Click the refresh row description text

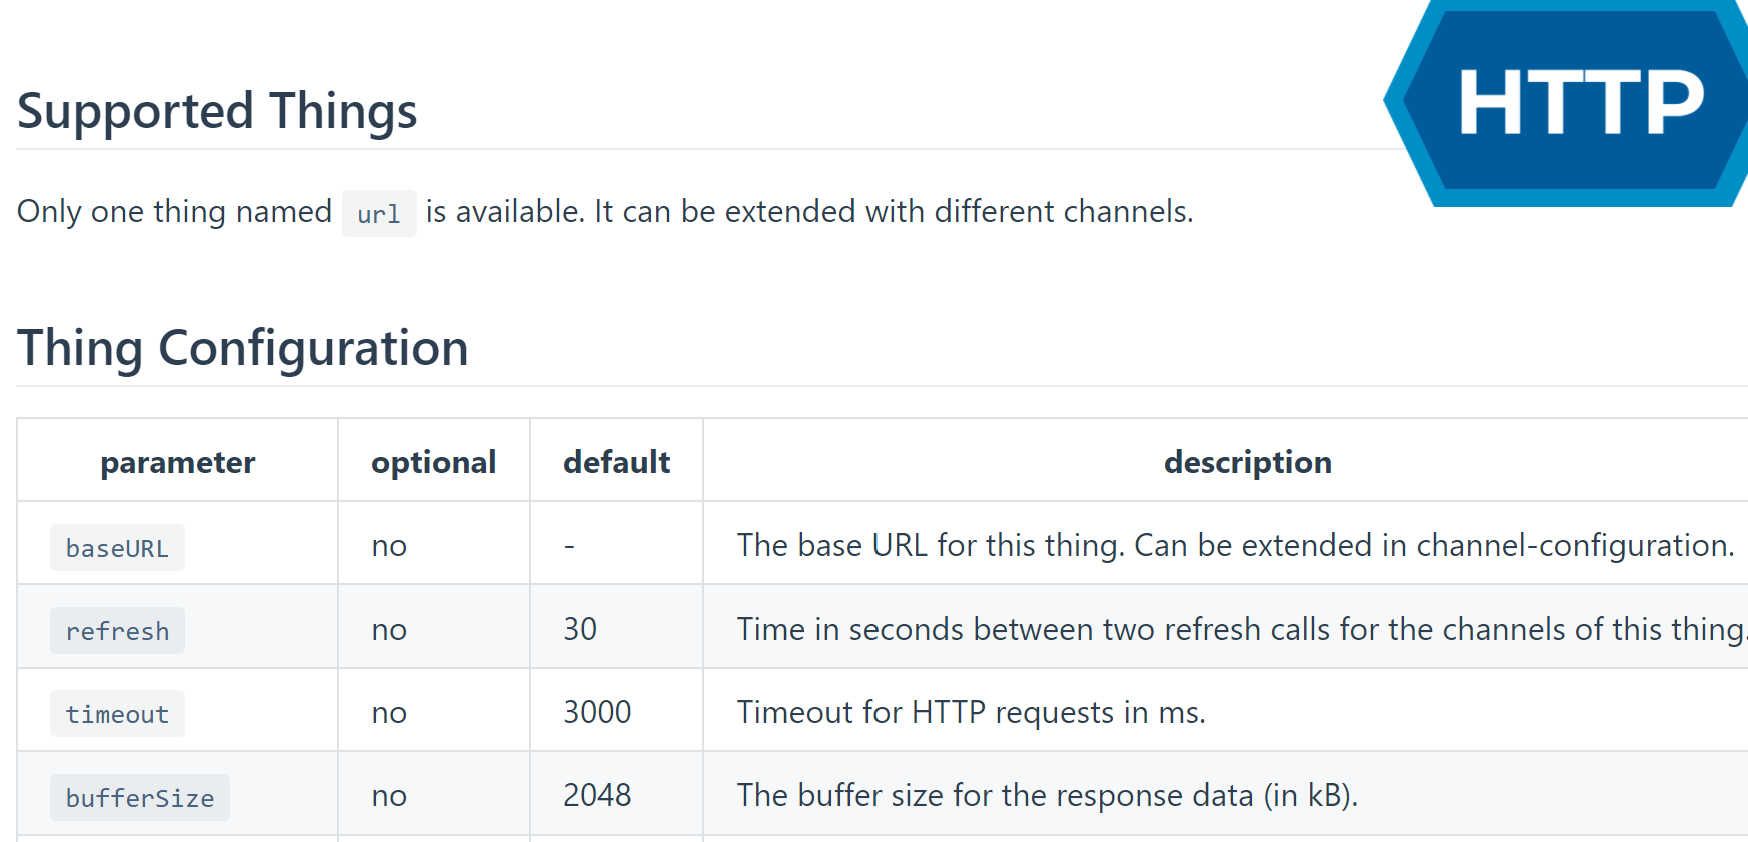pyautogui.click(x=1240, y=629)
